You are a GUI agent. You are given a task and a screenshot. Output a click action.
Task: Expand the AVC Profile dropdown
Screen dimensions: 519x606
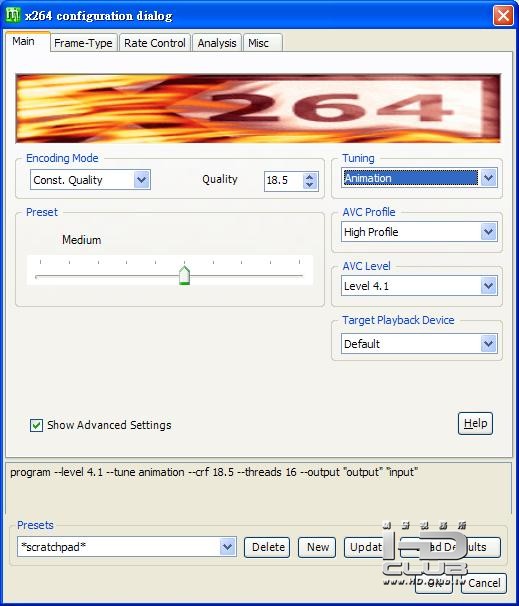click(x=419, y=232)
